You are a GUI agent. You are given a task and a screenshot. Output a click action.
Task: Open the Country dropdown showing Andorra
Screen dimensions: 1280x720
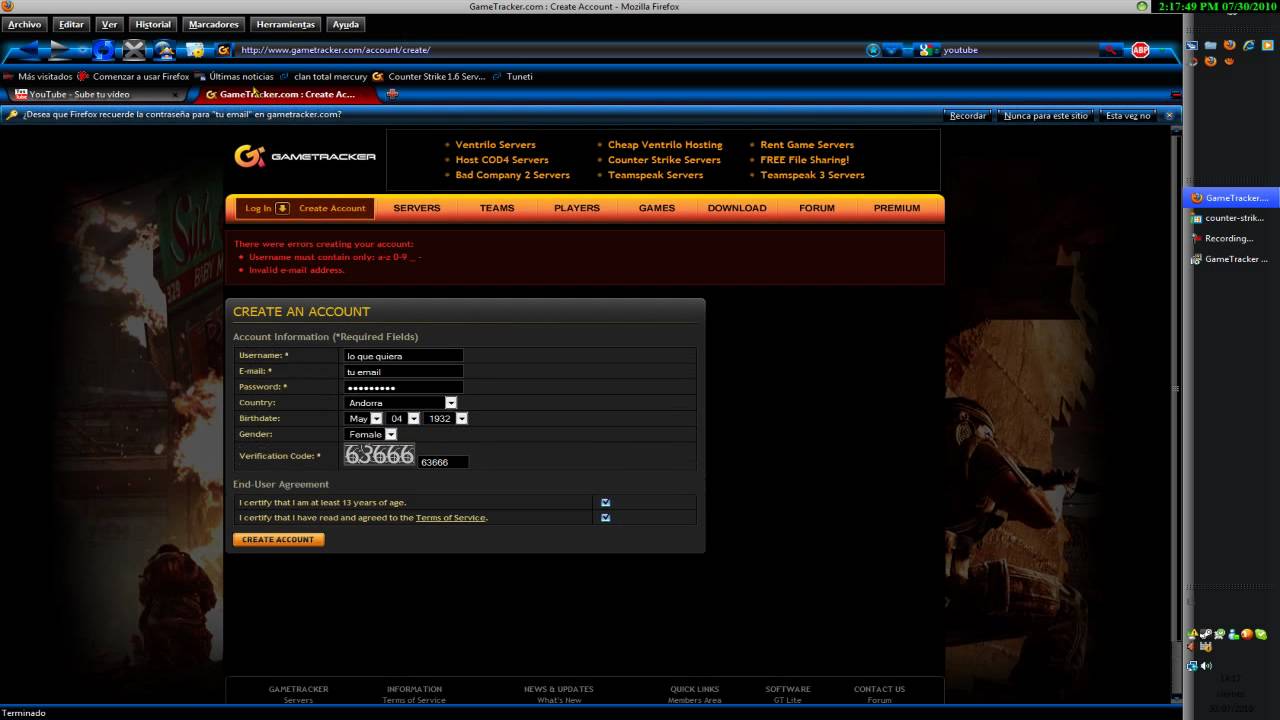[x=400, y=403]
